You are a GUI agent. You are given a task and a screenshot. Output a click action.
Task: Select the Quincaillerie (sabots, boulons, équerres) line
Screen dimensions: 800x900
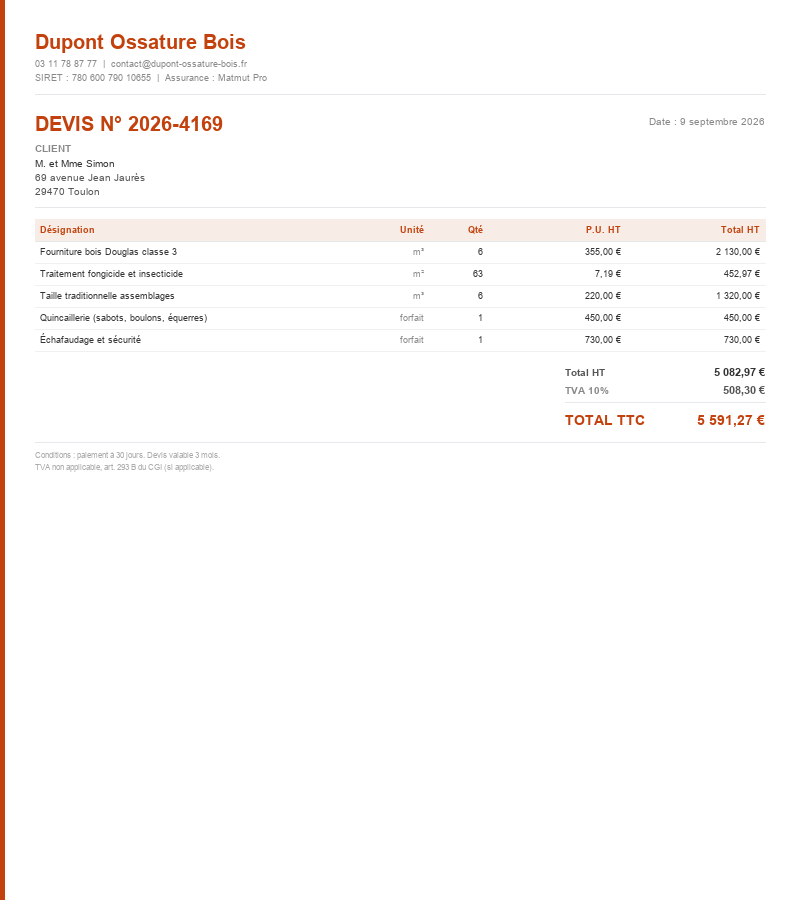400,318
